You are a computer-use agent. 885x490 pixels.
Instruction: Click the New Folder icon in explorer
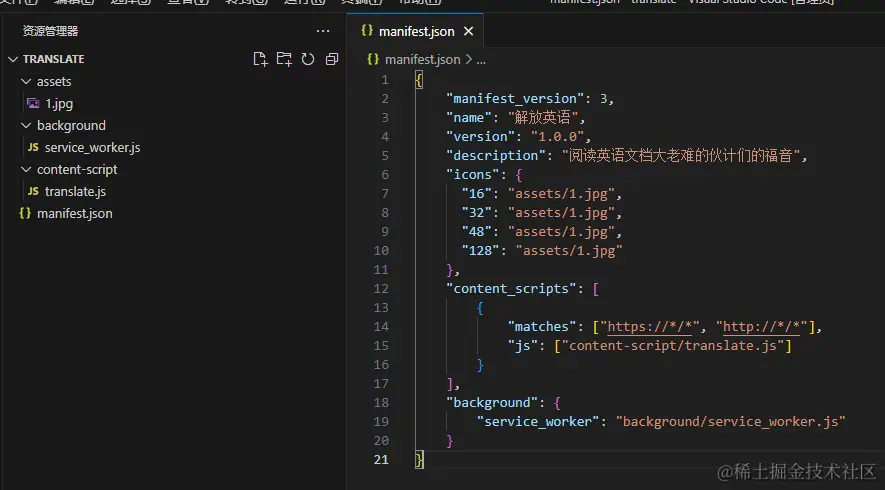click(284, 59)
